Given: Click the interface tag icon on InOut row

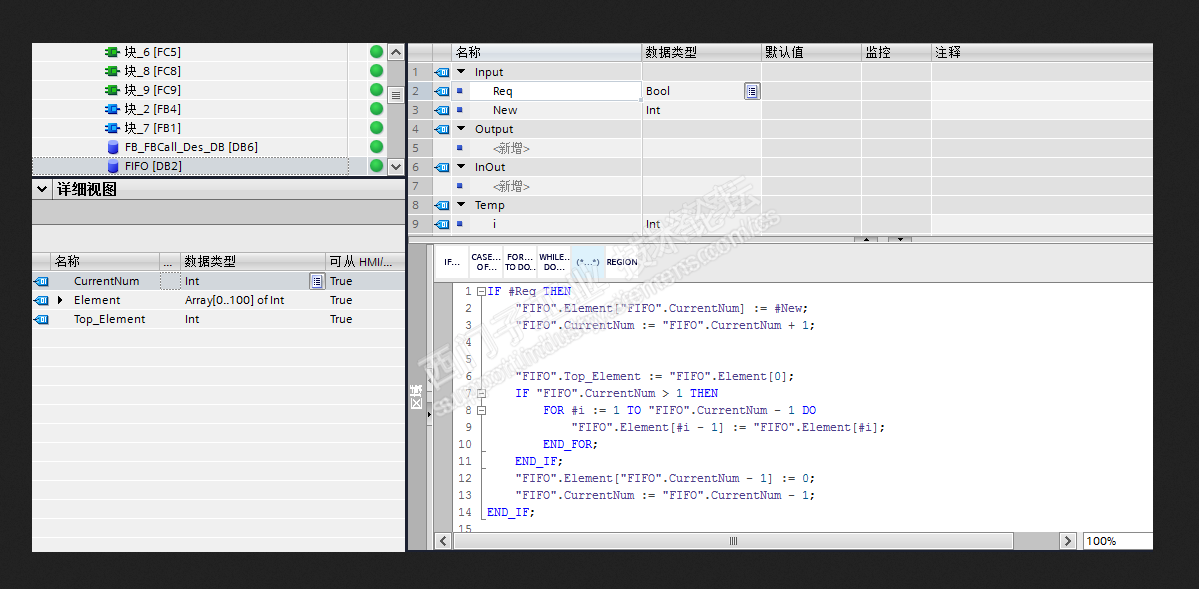Looking at the screenshot, I should coord(442,167).
